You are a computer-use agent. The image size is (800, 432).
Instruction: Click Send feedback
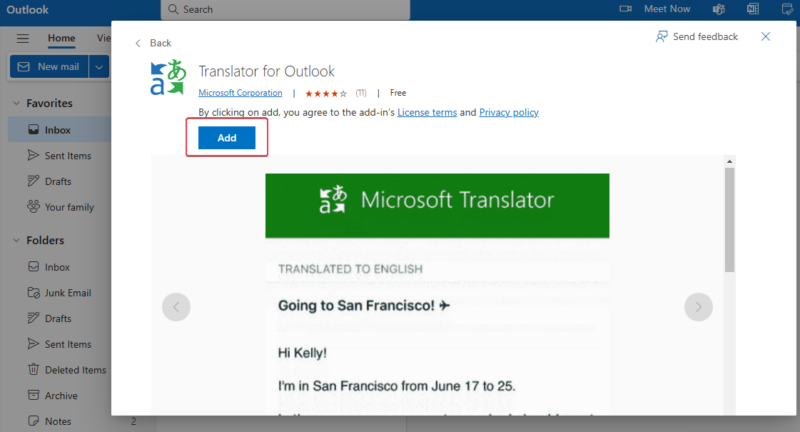coord(697,37)
